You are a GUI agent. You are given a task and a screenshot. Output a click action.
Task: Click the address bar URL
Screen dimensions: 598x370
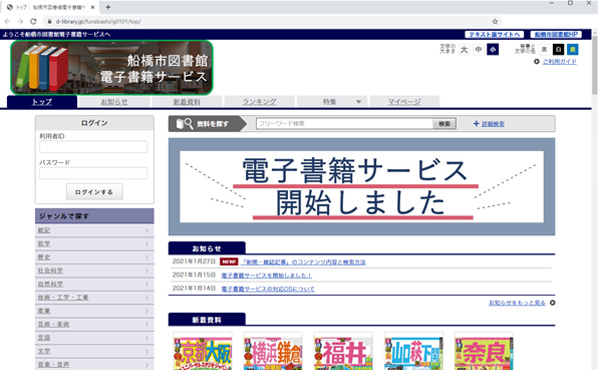point(98,22)
